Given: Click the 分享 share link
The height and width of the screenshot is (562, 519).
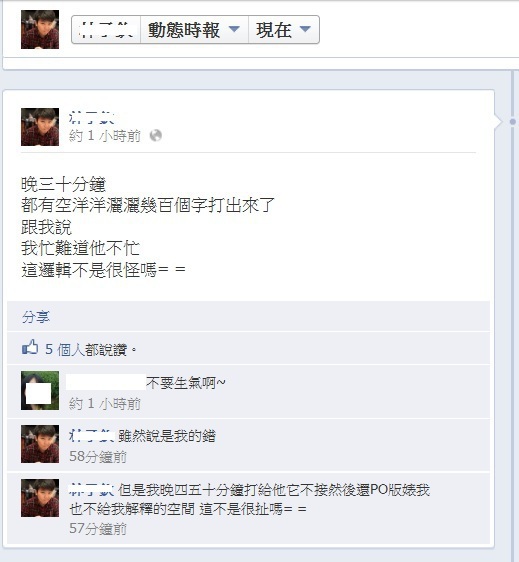Looking at the screenshot, I should tap(35, 317).
